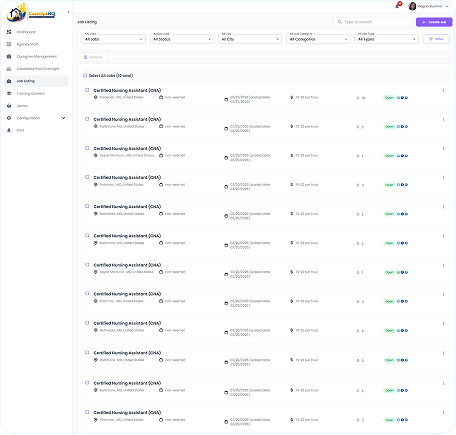Open the Frederick Certified Nursing Assistant job title
This screenshot has height=435, width=456.
(x=127, y=90)
